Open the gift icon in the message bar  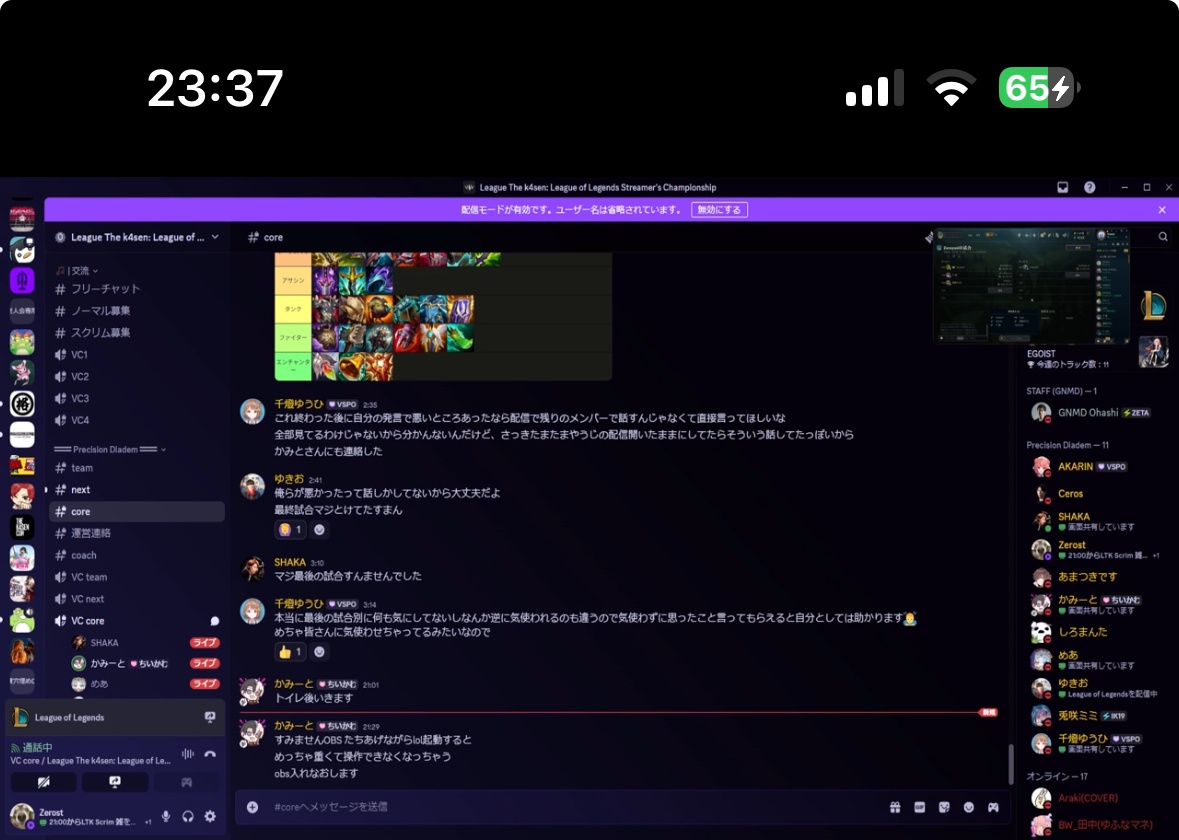895,807
